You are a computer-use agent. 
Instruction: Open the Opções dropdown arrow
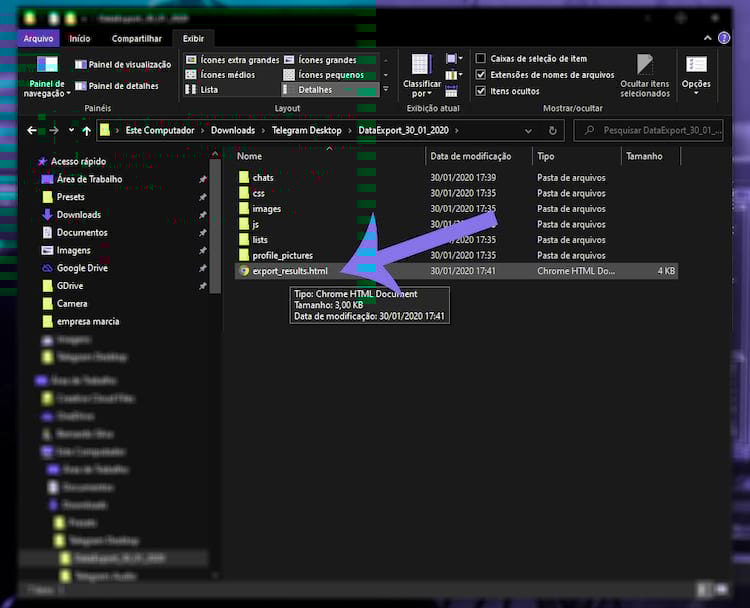[696, 95]
